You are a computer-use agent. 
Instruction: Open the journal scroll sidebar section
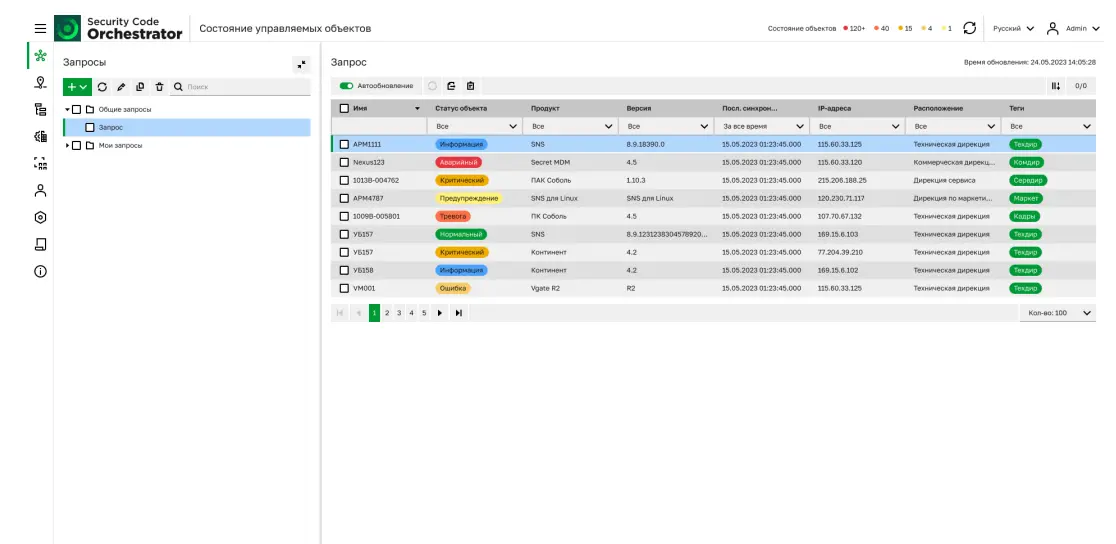click(x=41, y=244)
